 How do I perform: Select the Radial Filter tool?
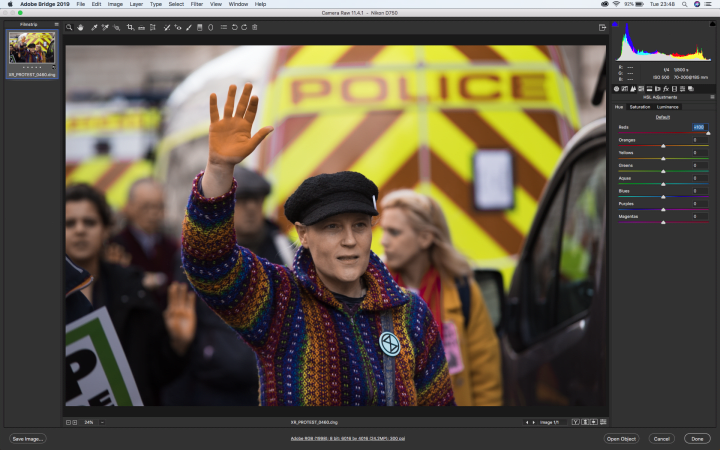click(x=211, y=28)
